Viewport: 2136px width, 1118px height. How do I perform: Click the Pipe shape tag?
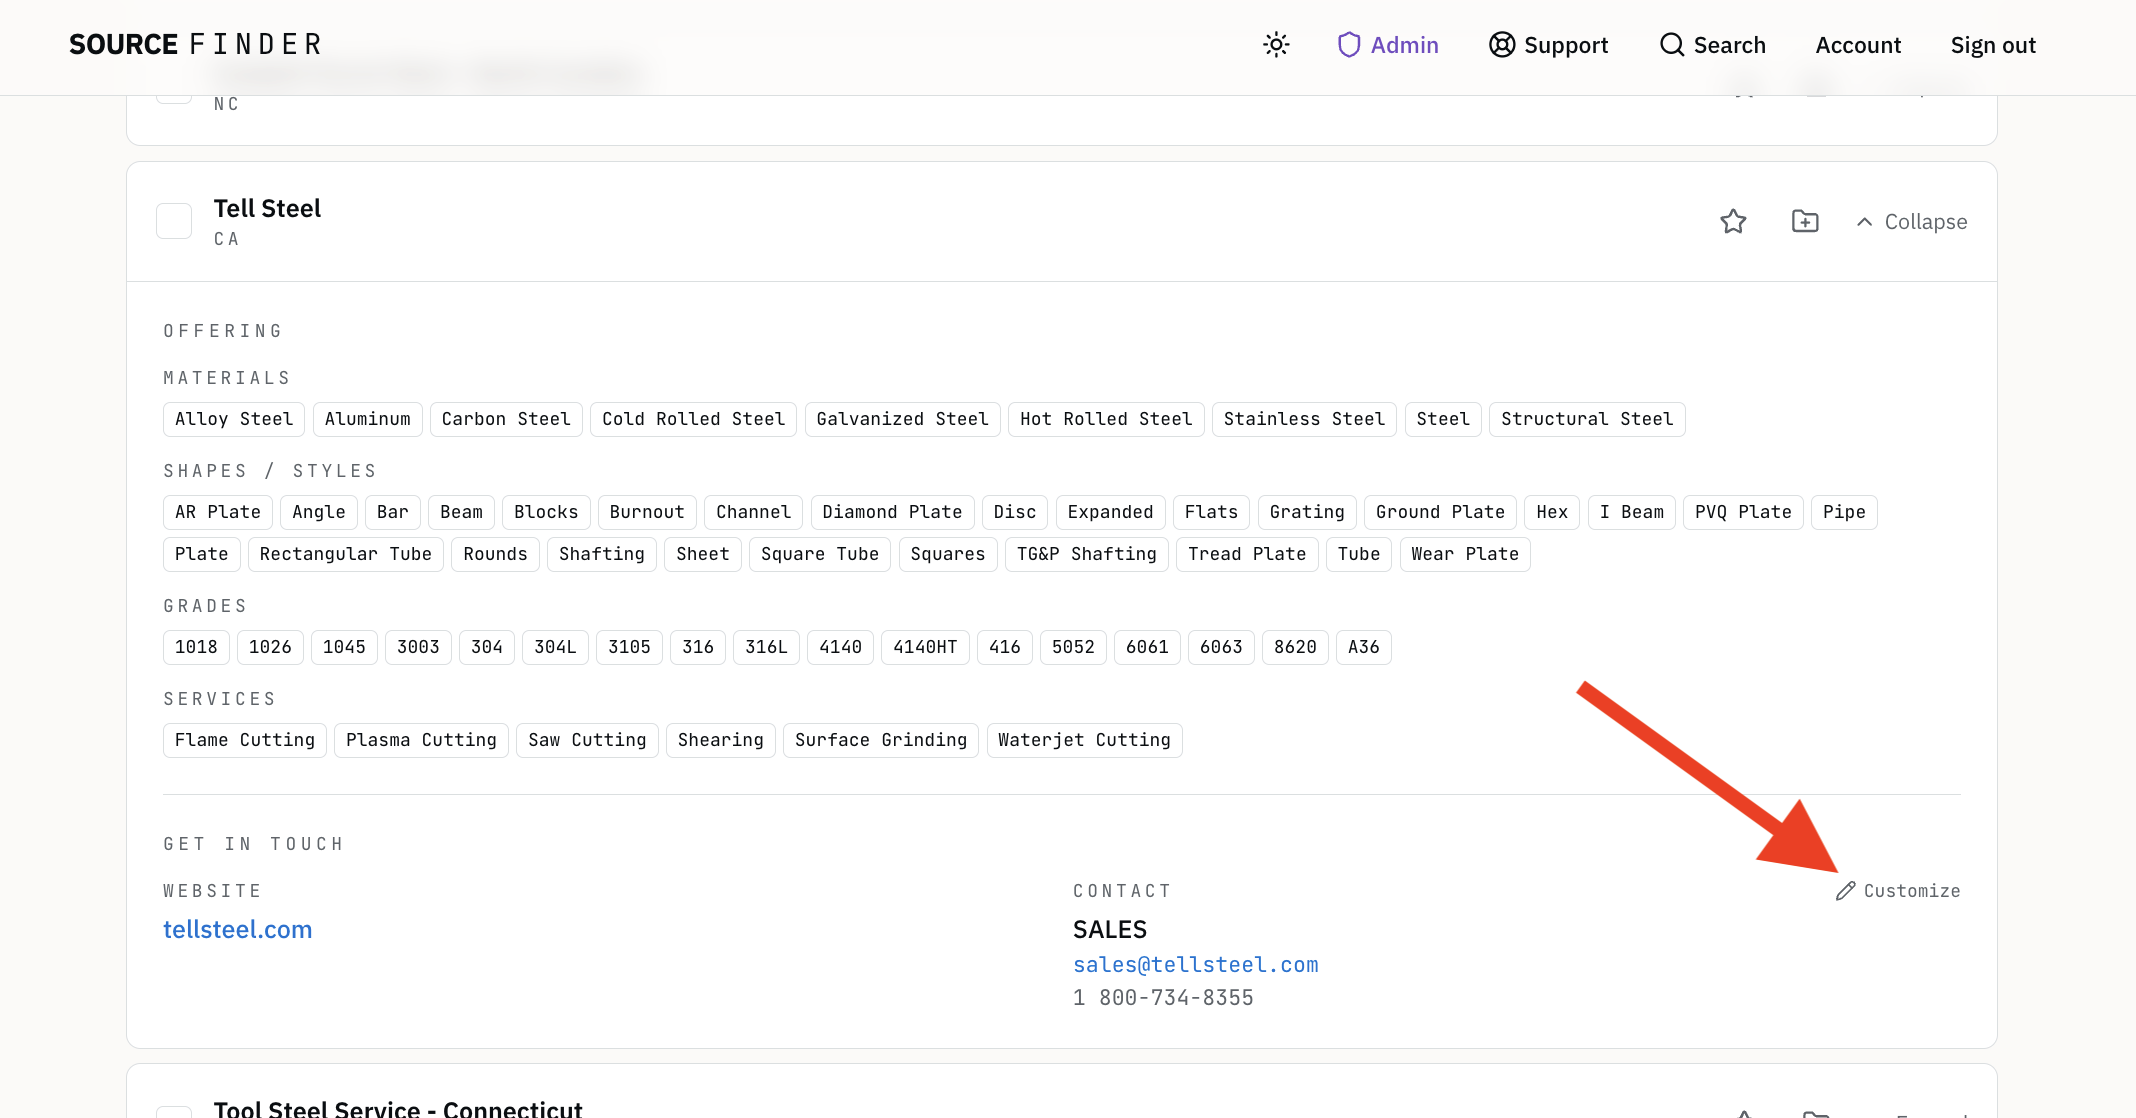pyautogui.click(x=1844, y=512)
